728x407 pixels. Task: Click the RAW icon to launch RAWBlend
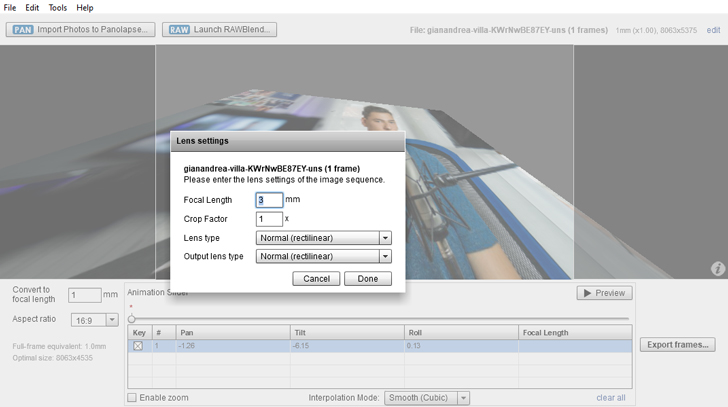(179, 30)
